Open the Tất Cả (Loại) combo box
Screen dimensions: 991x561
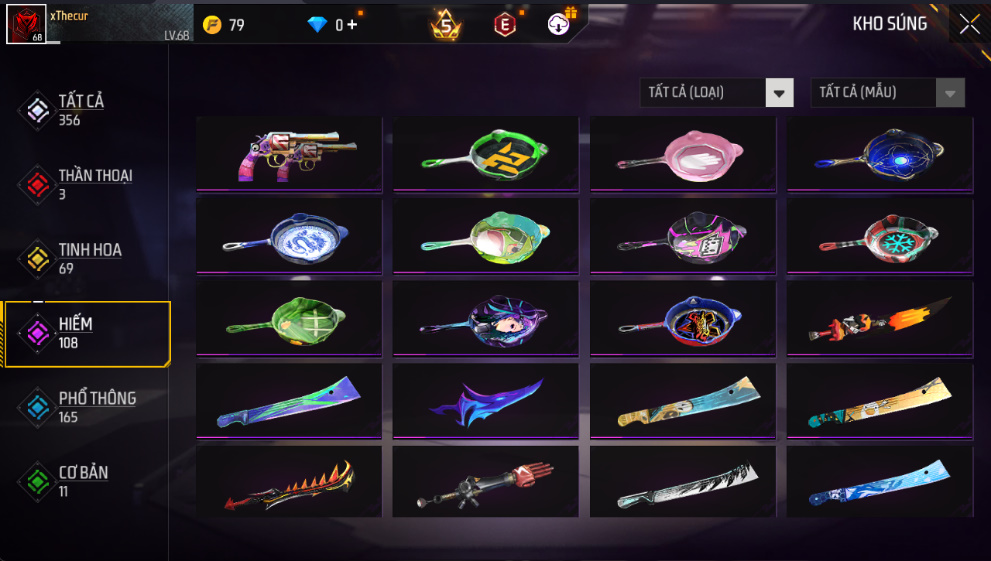(717, 93)
